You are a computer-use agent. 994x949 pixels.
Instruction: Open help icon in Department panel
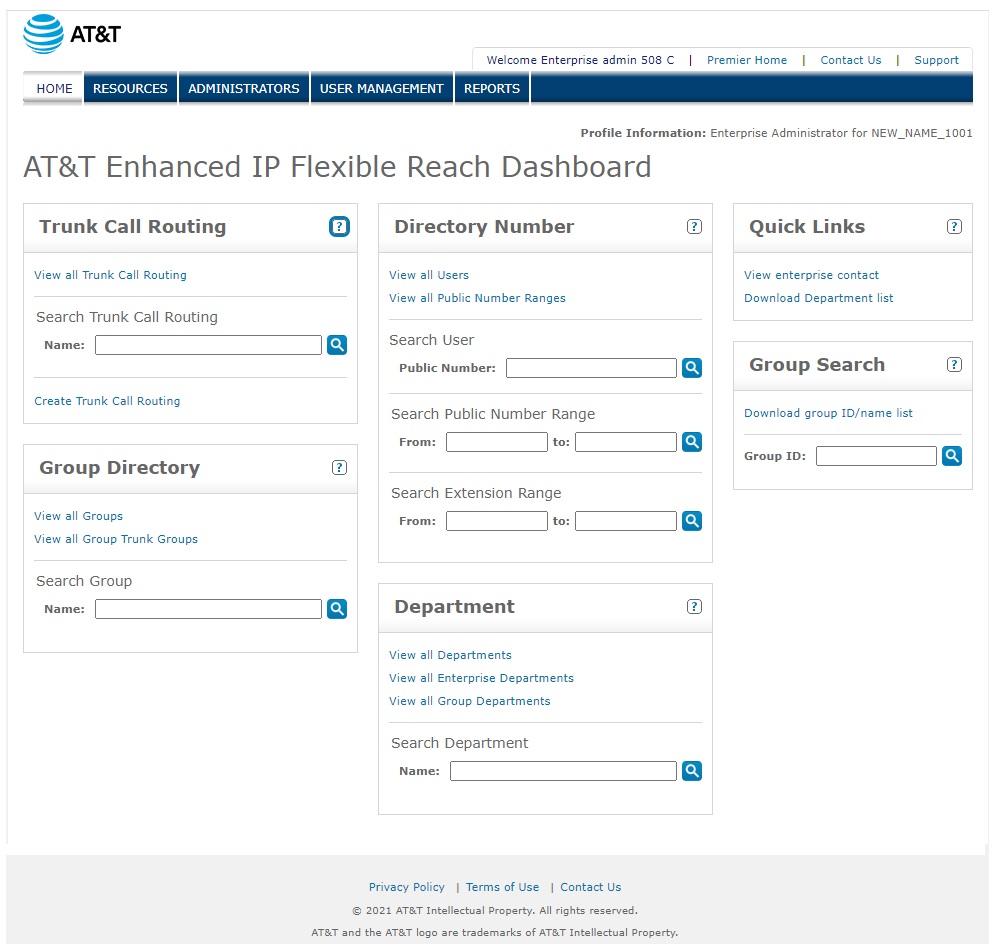coord(694,607)
